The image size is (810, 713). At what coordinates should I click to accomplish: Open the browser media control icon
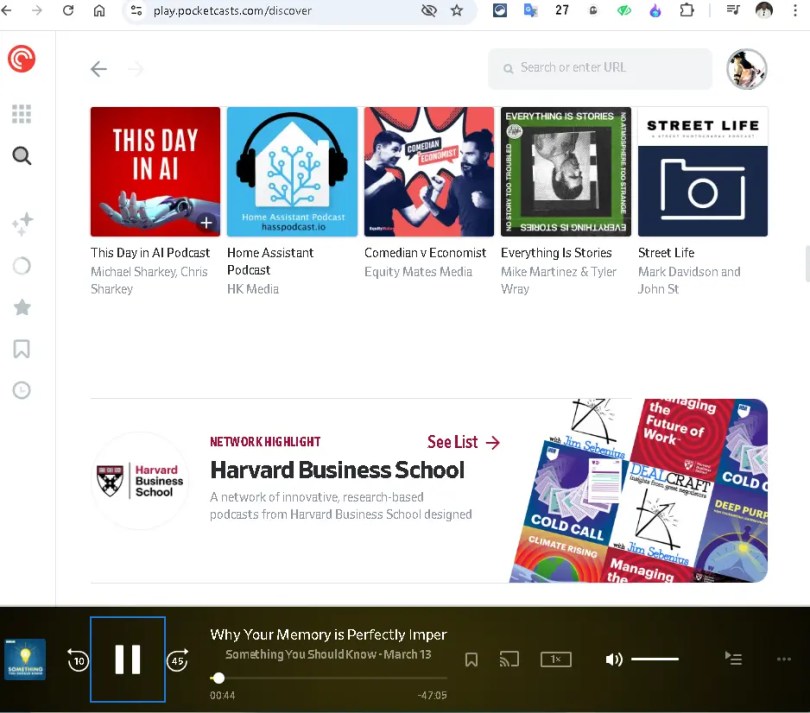coord(733,10)
